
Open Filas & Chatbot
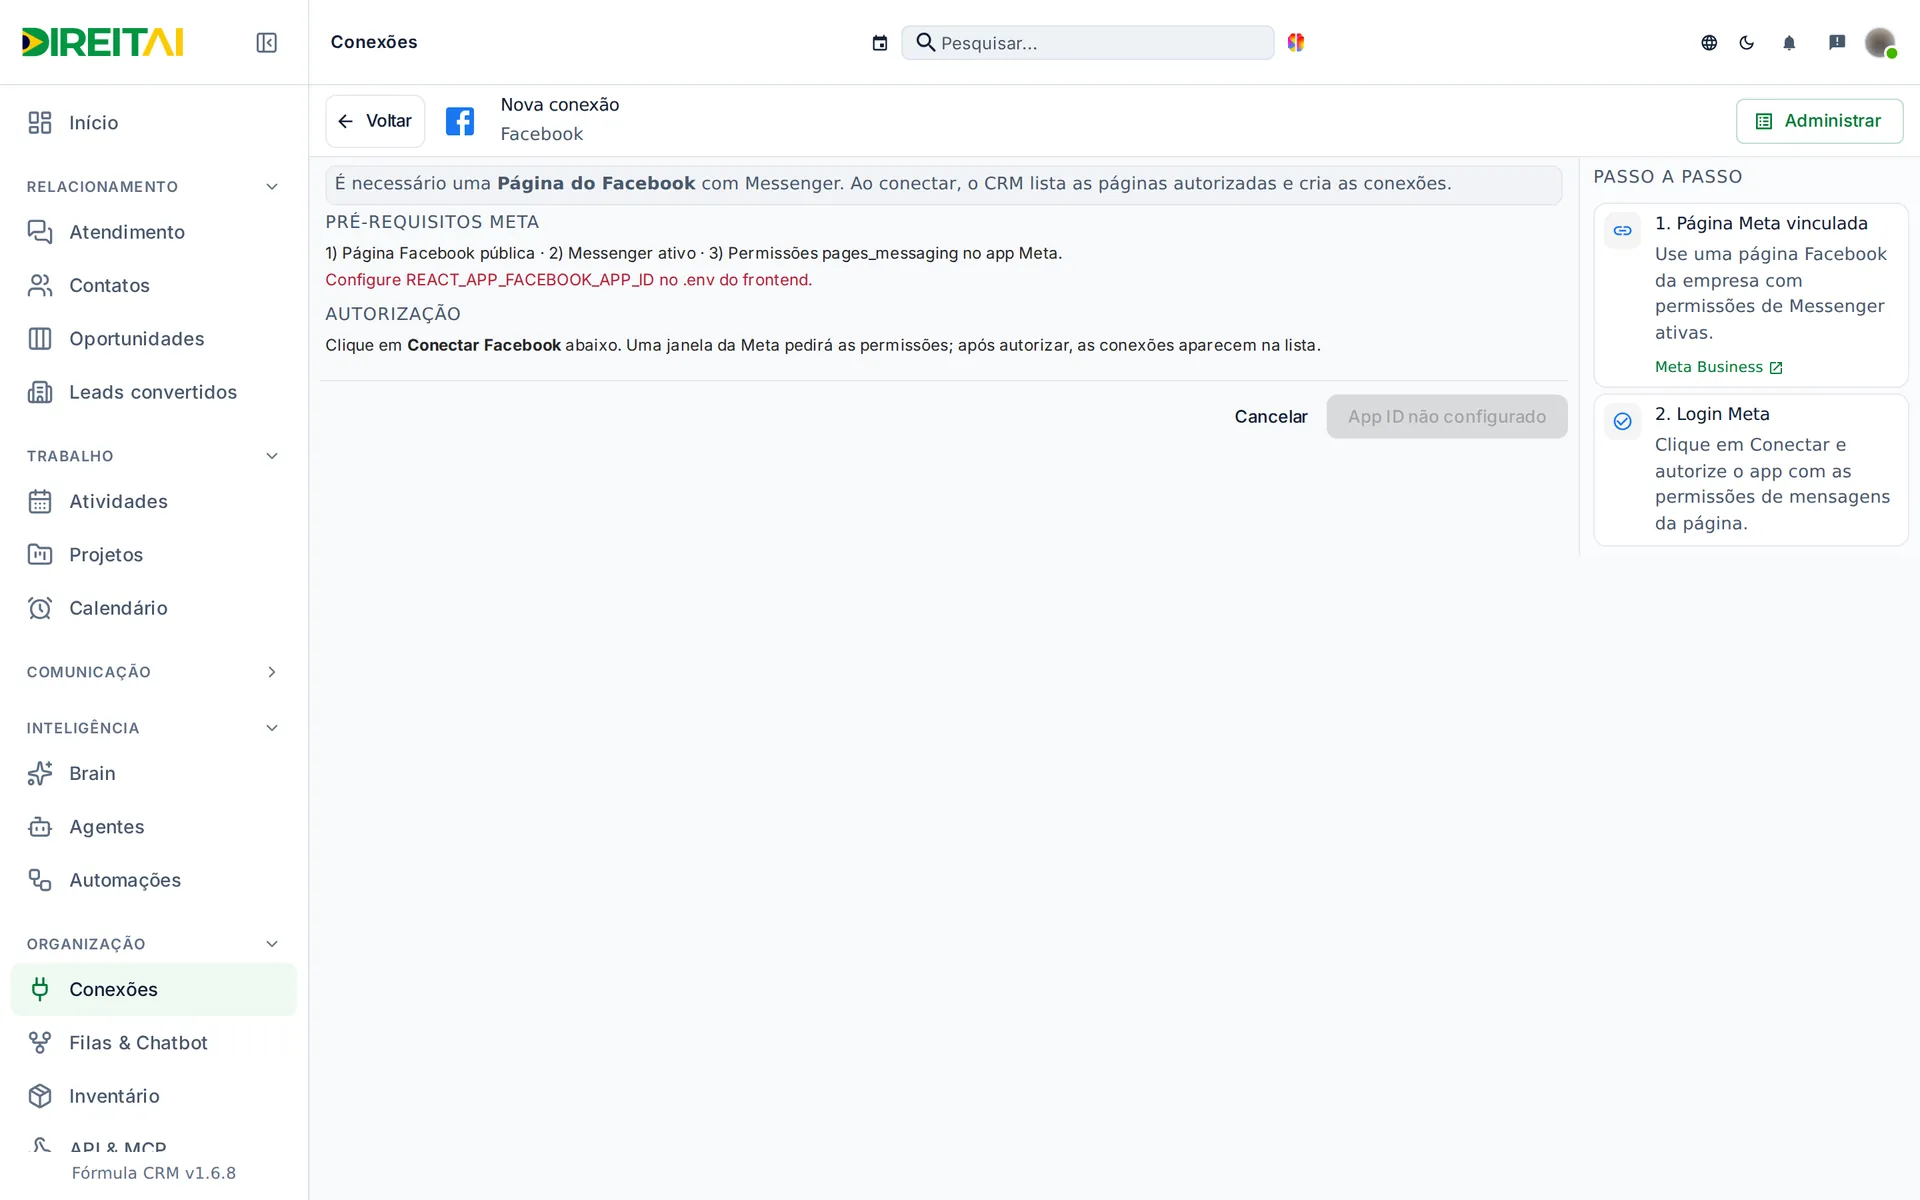point(154,1043)
